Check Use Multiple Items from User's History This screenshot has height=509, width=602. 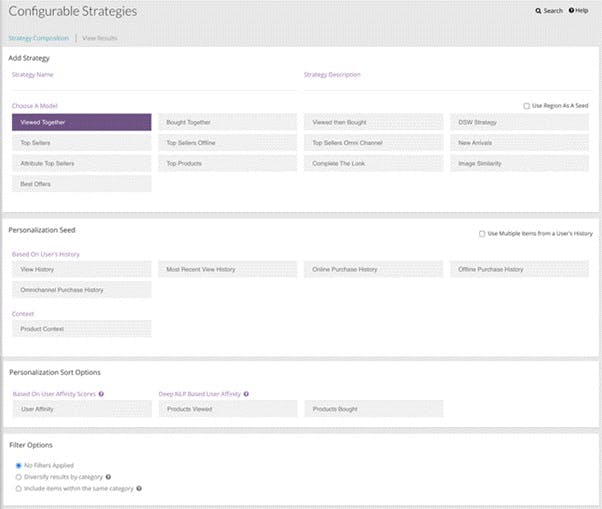483,234
